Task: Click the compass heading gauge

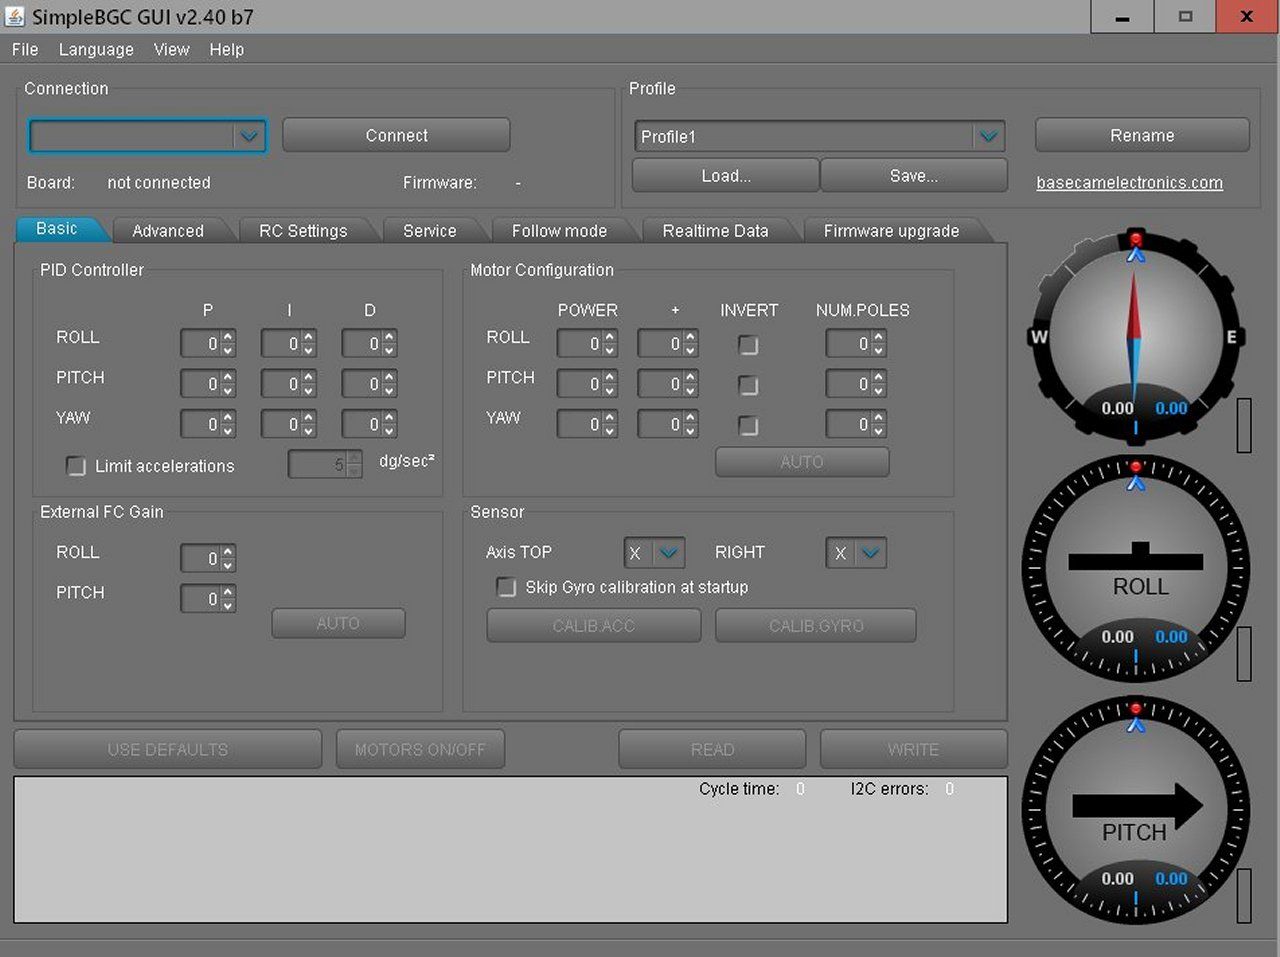Action: coord(1135,336)
